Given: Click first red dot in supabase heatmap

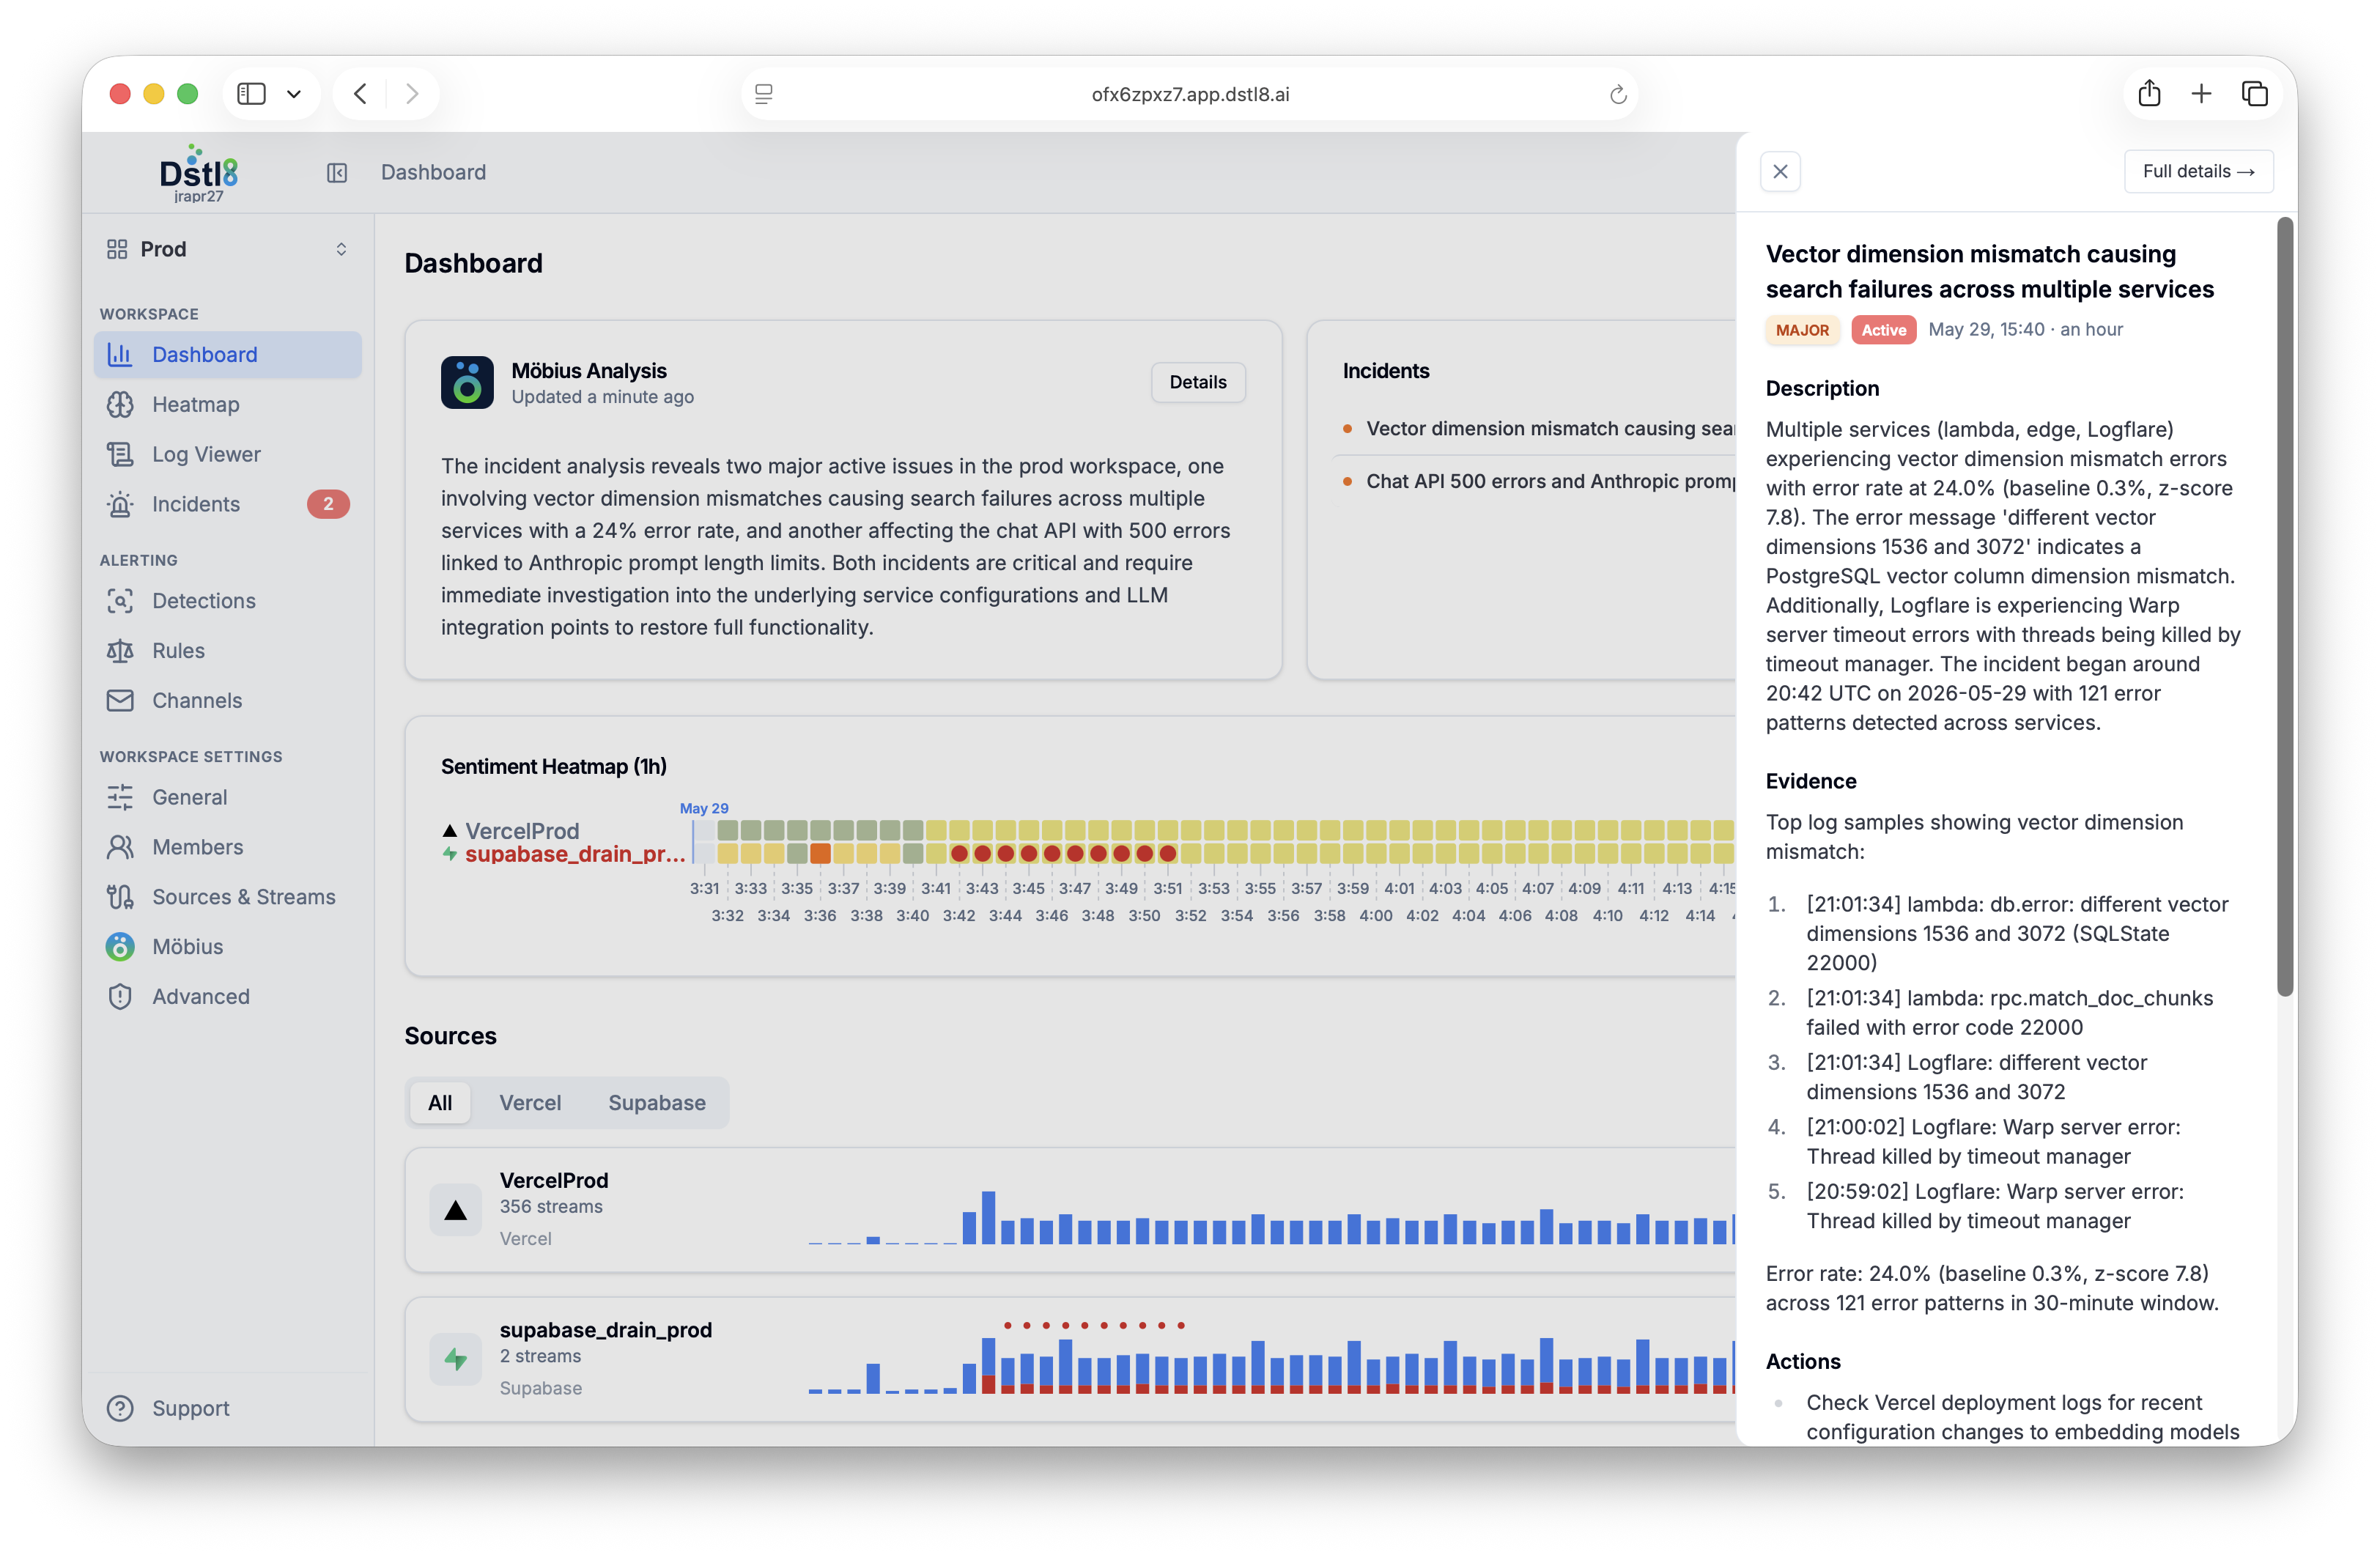Looking at the screenshot, I should [x=959, y=854].
